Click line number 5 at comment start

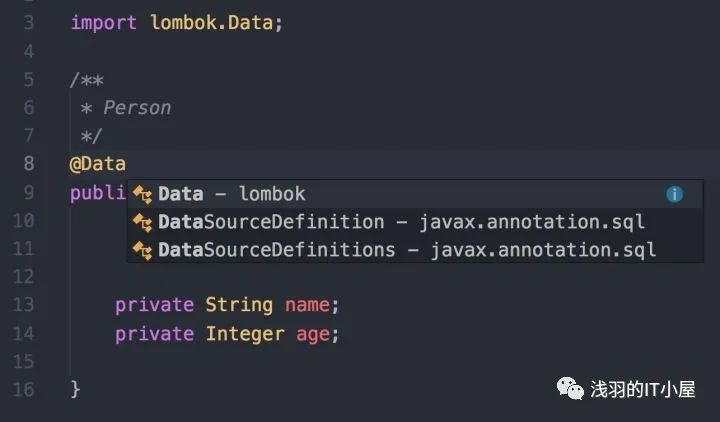point(29,79)
